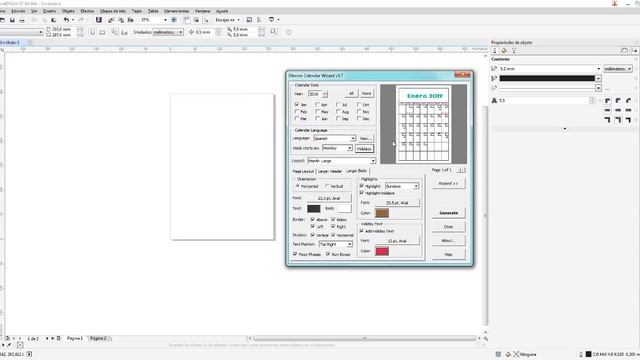The height and width of the screenshot is (360, 640).
Task: Open the Texto menu
Action: click(x=136, y=11)
